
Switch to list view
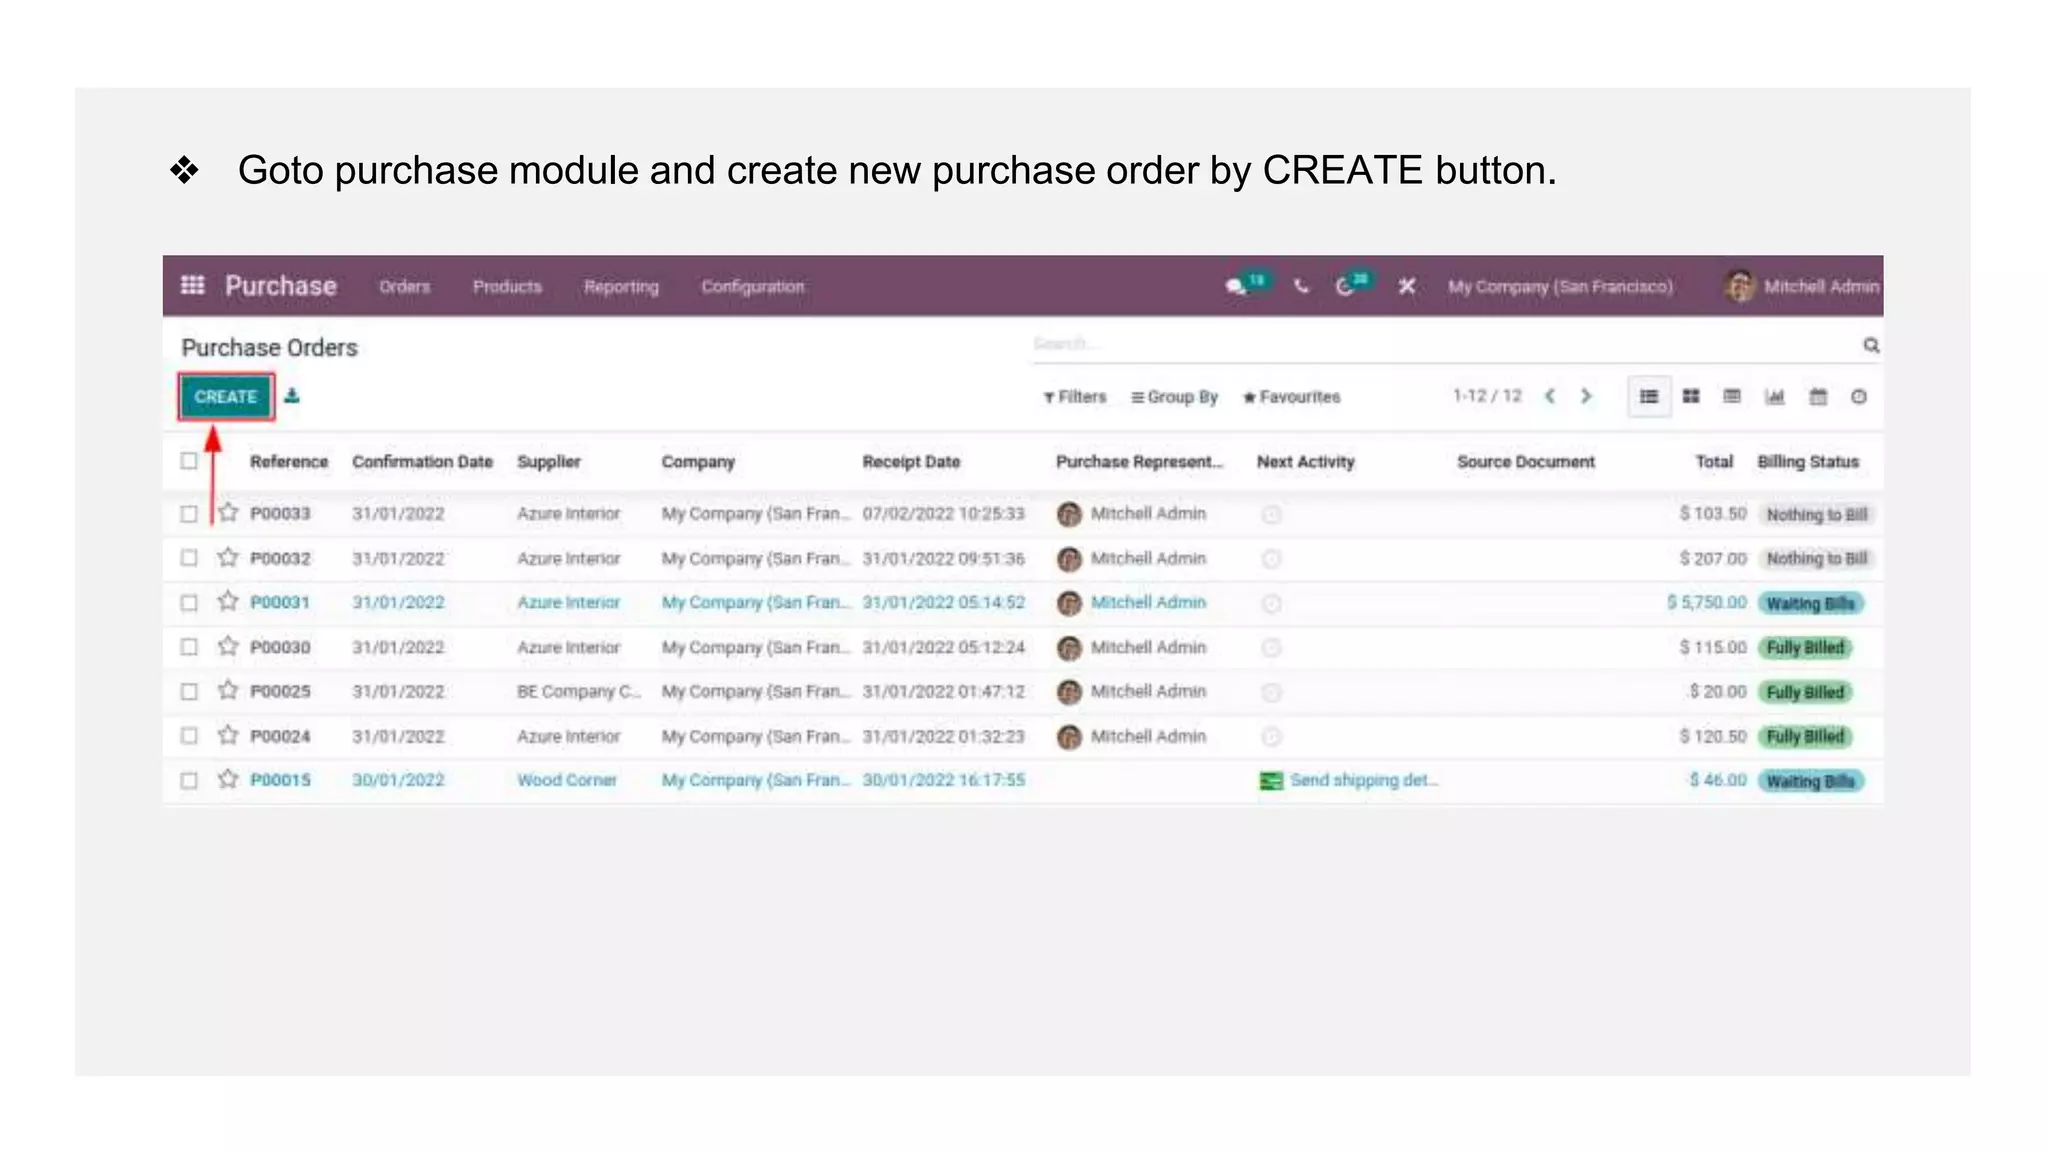[x=1649, y=397]
